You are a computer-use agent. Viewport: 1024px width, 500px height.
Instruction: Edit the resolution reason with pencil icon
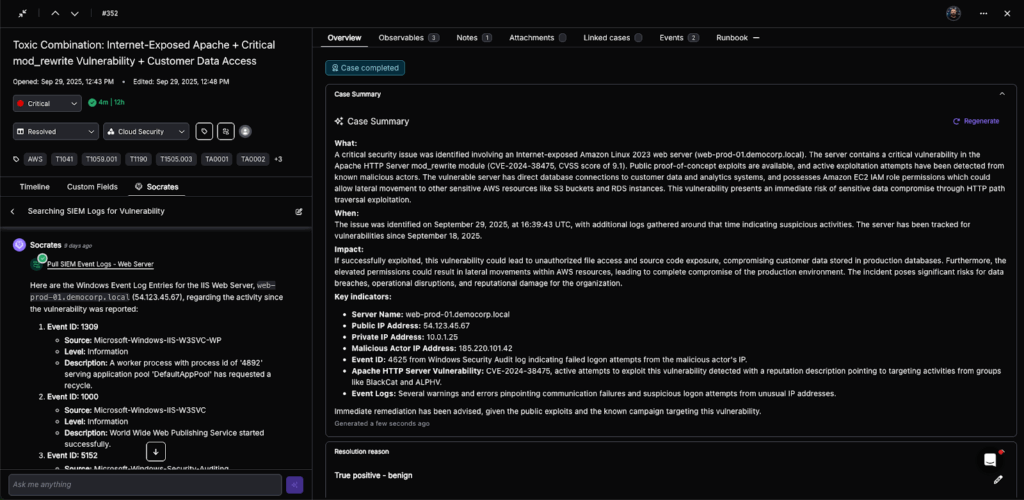coord(997,480)
